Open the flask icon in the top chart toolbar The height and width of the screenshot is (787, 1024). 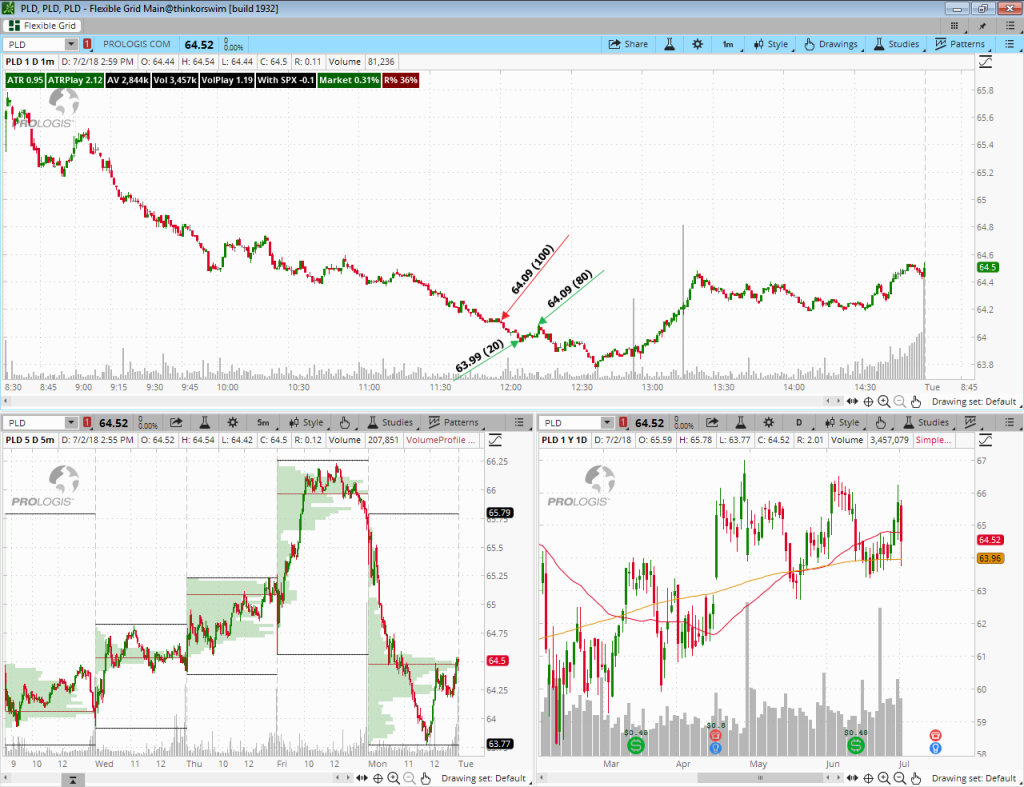[669, 44]
